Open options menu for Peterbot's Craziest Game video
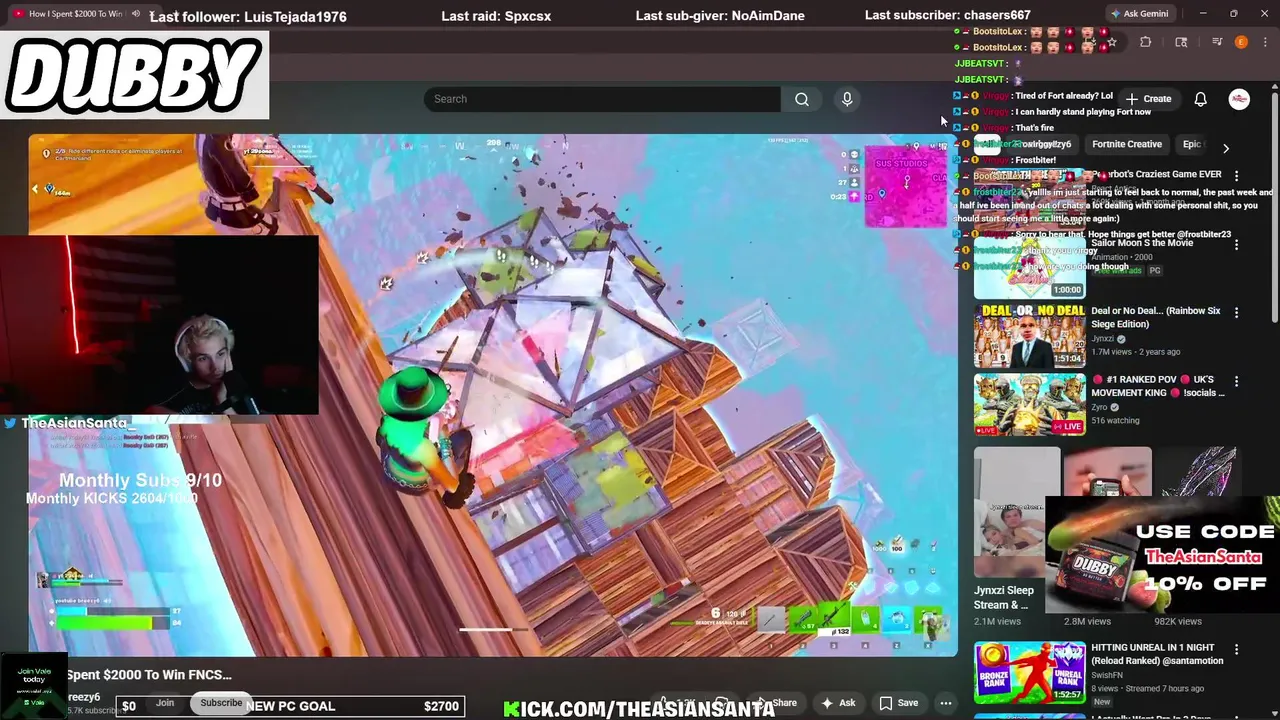The height and width of the screenshot is (720, 1280). 1237,176
